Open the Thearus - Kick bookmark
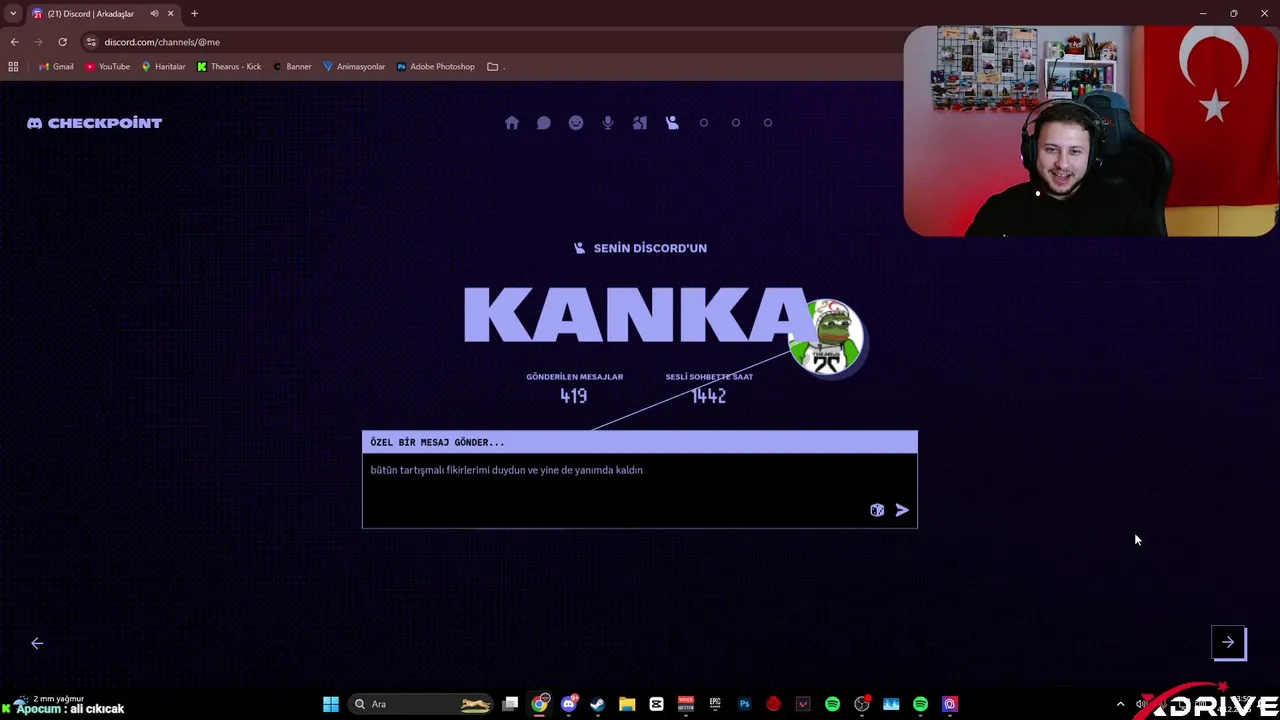Screen dimensions: 1280x720 tap(229, 67)
